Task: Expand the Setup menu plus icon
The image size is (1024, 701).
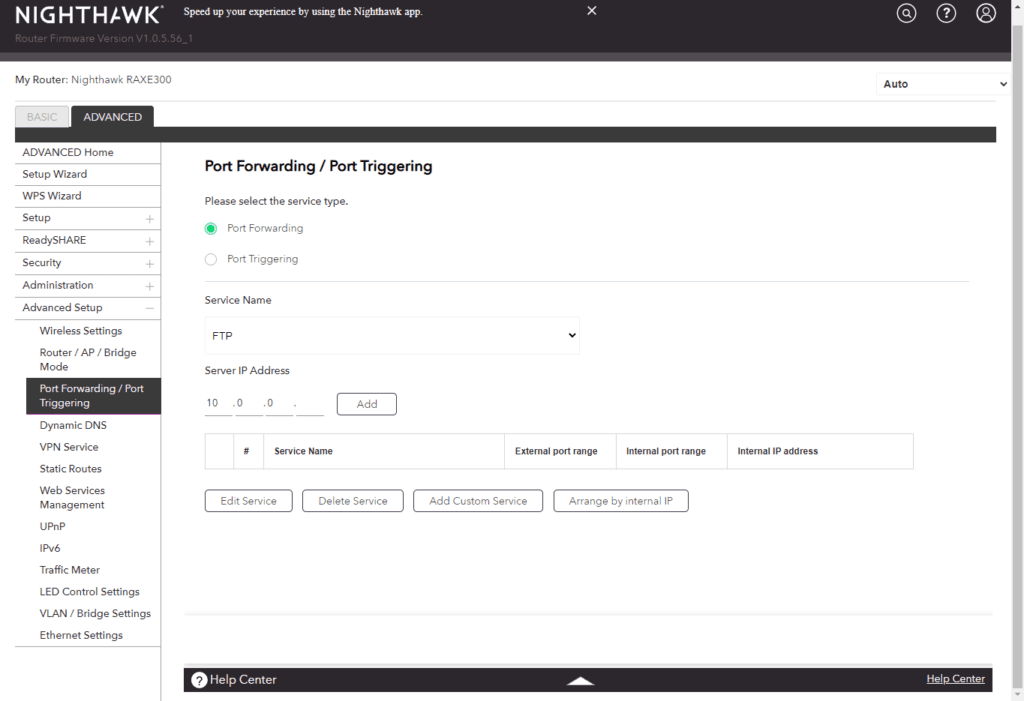Action: (150, 218)
